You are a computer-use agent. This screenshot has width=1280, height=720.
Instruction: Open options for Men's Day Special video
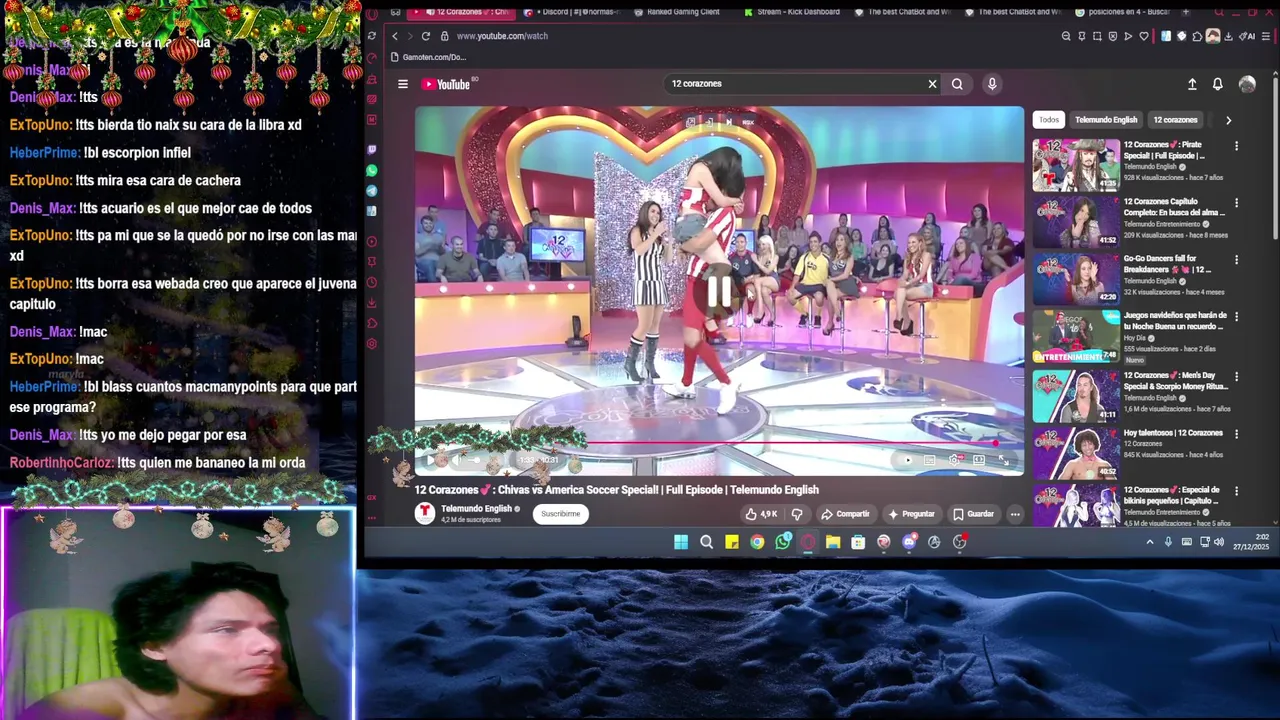(x=1236, y=377)
